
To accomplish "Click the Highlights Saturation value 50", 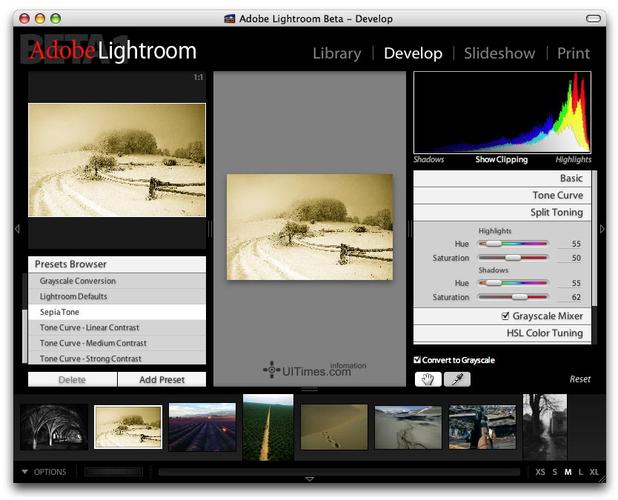I will pos(576,258).
